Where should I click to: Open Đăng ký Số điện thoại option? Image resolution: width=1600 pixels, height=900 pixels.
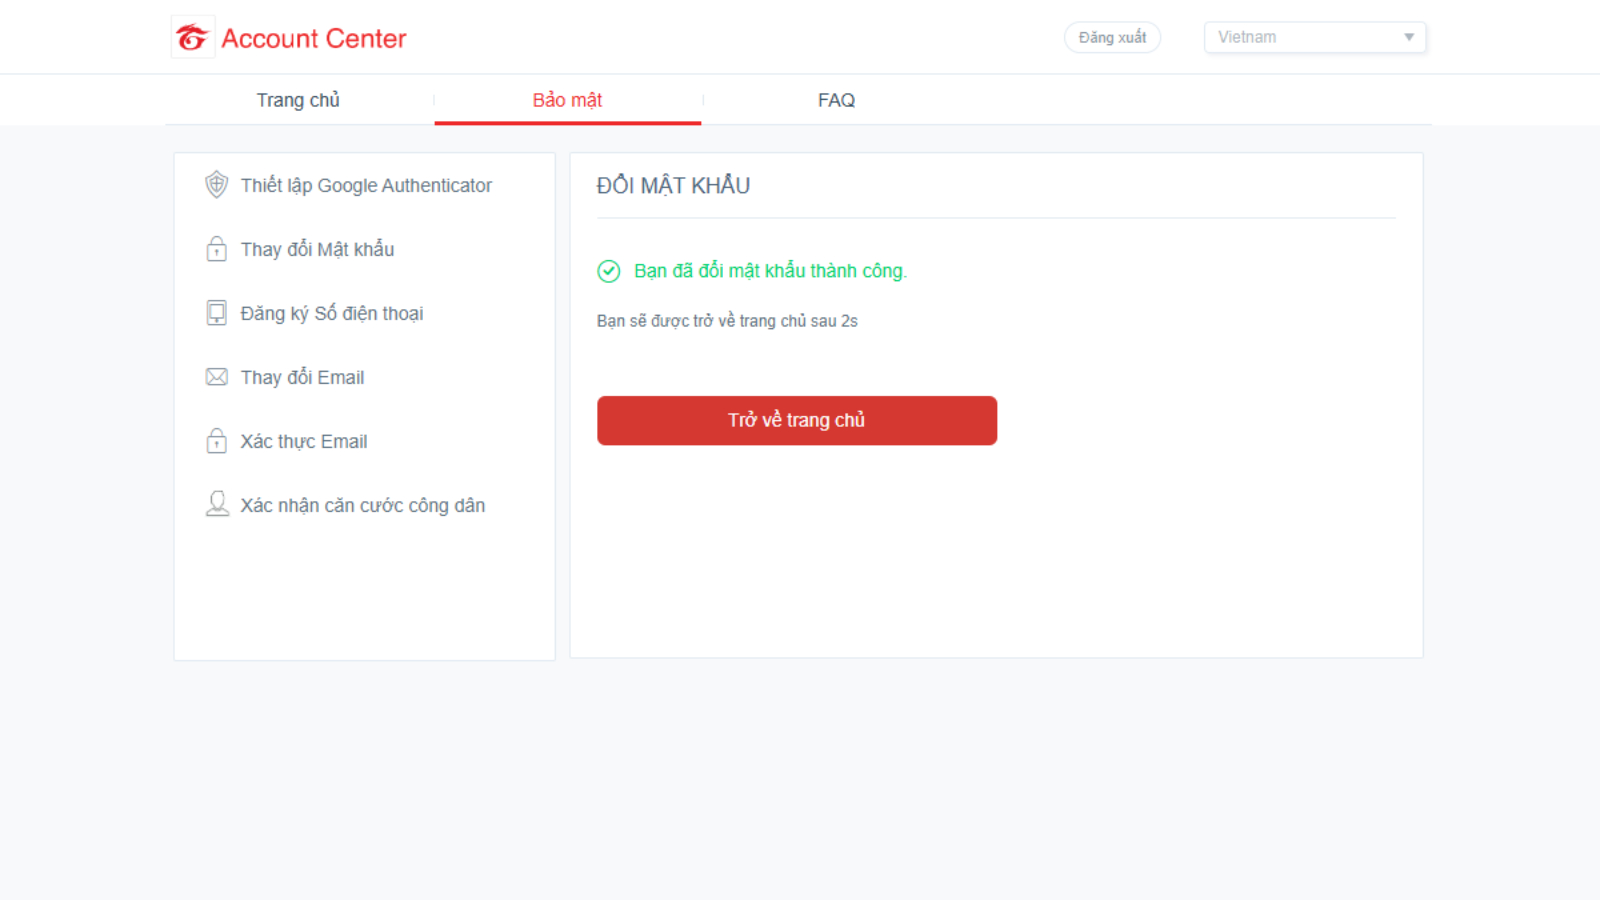pos(331,313)
